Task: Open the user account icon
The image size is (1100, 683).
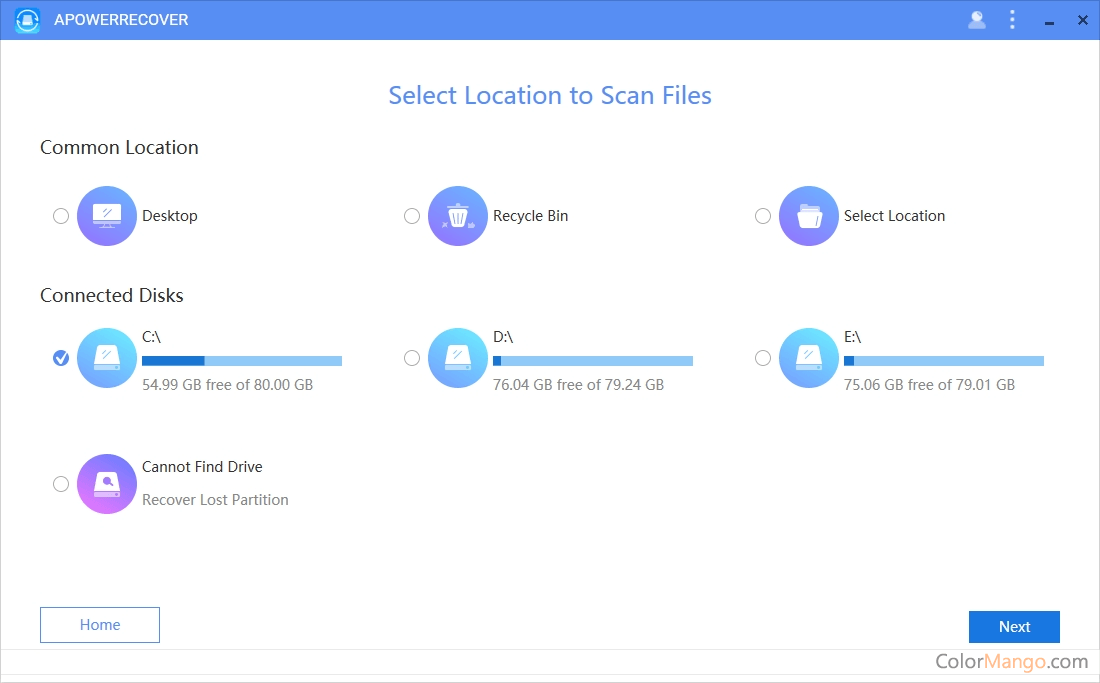Action: [977, 20]
